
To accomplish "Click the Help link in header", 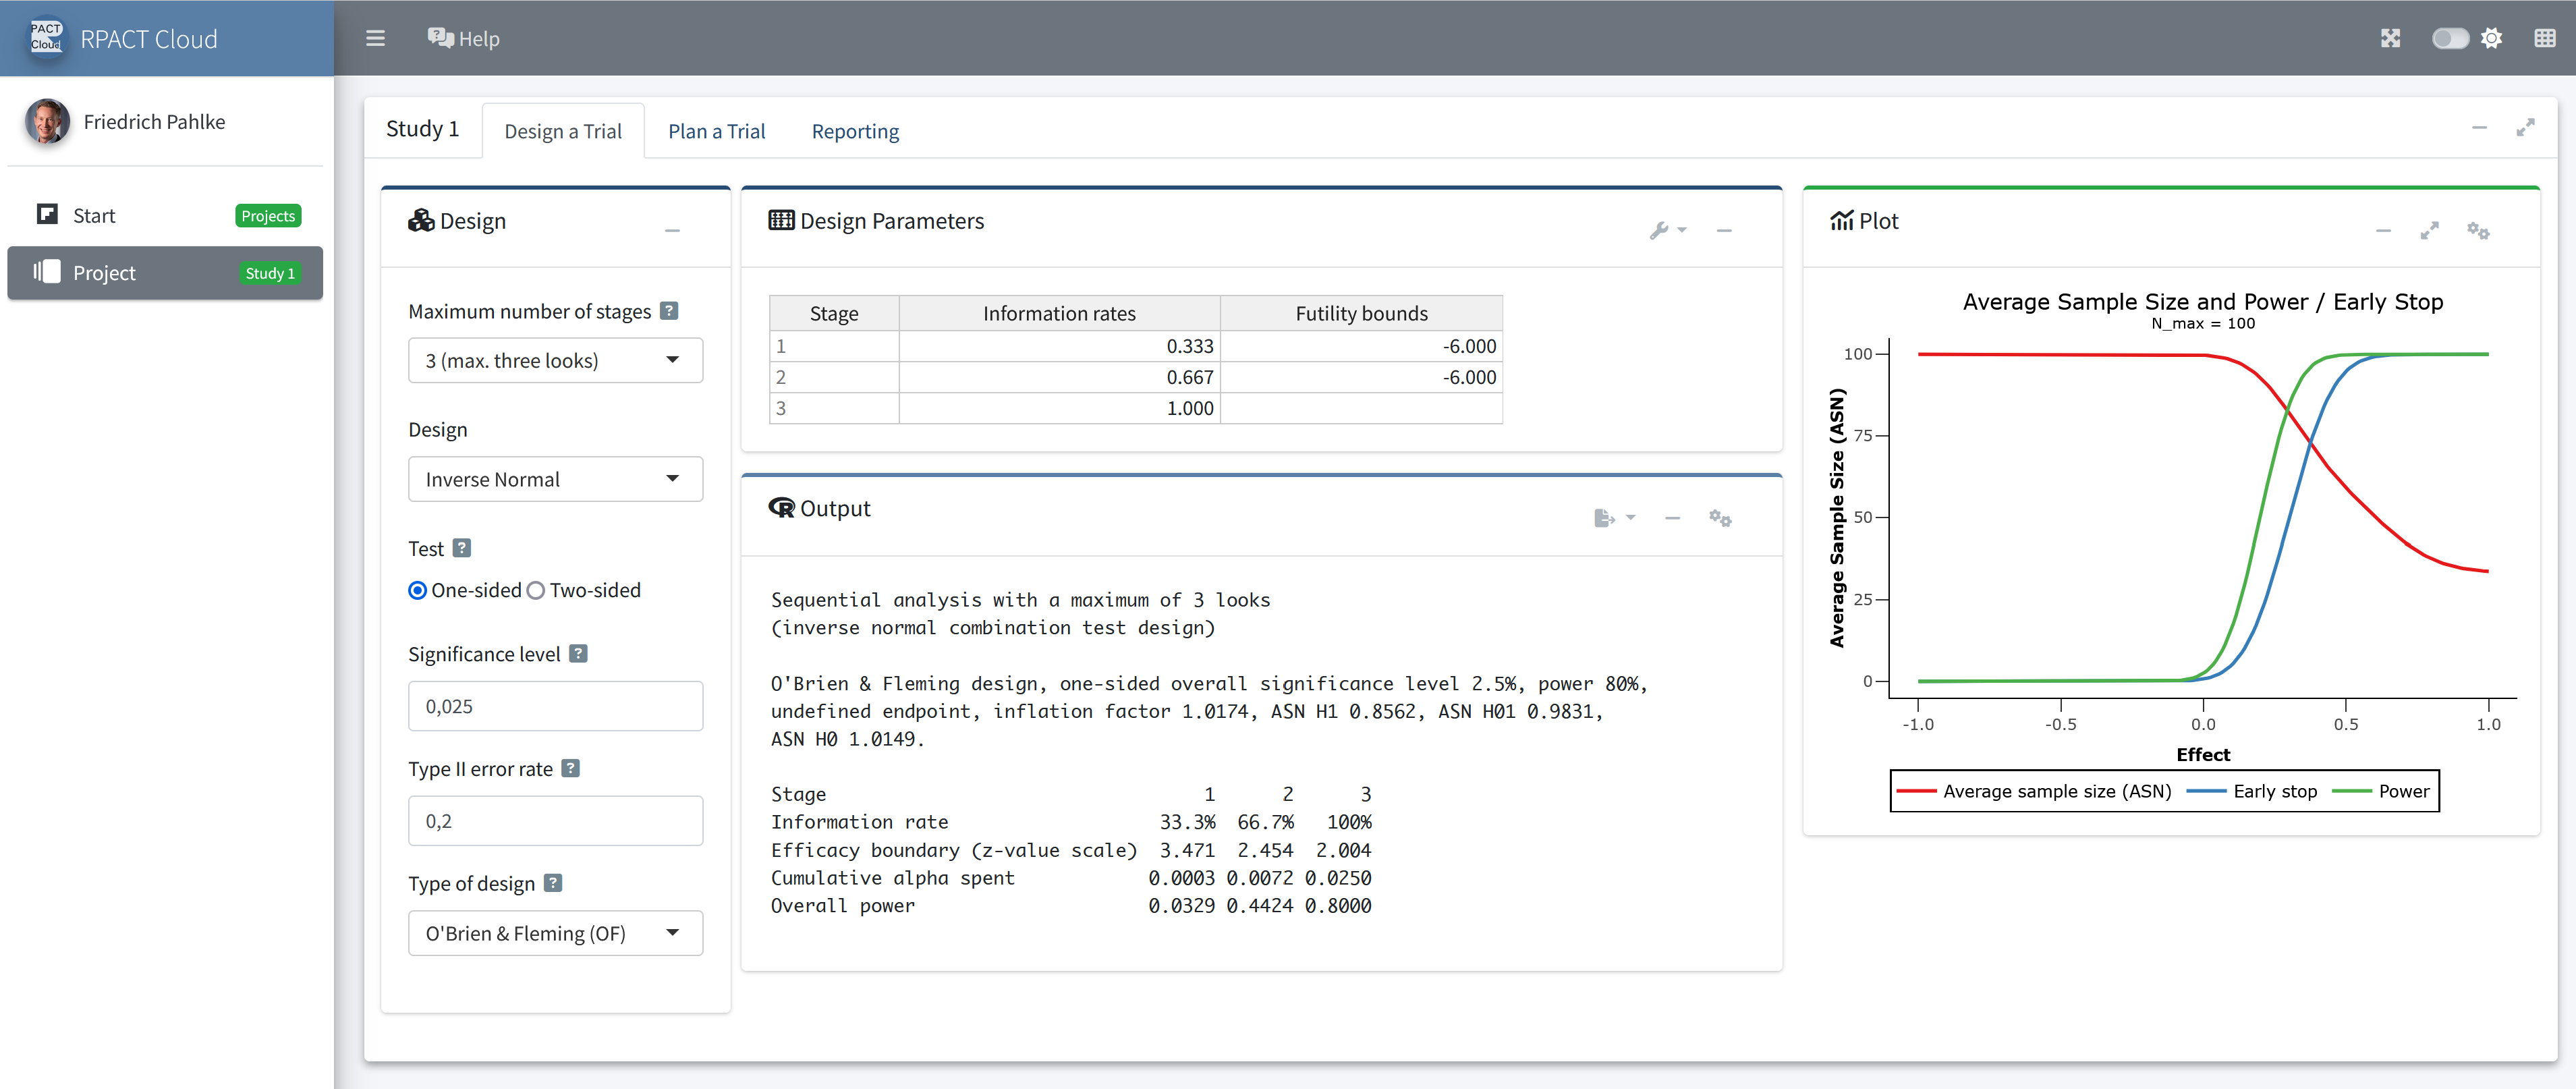I will point(464,38).
